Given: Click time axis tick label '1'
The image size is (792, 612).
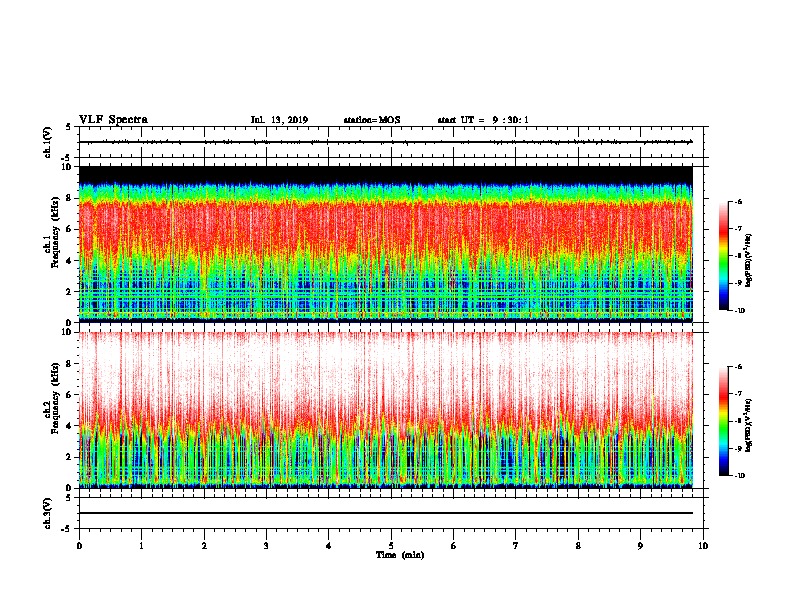Looking at the screenshot, I should [141, 546].
